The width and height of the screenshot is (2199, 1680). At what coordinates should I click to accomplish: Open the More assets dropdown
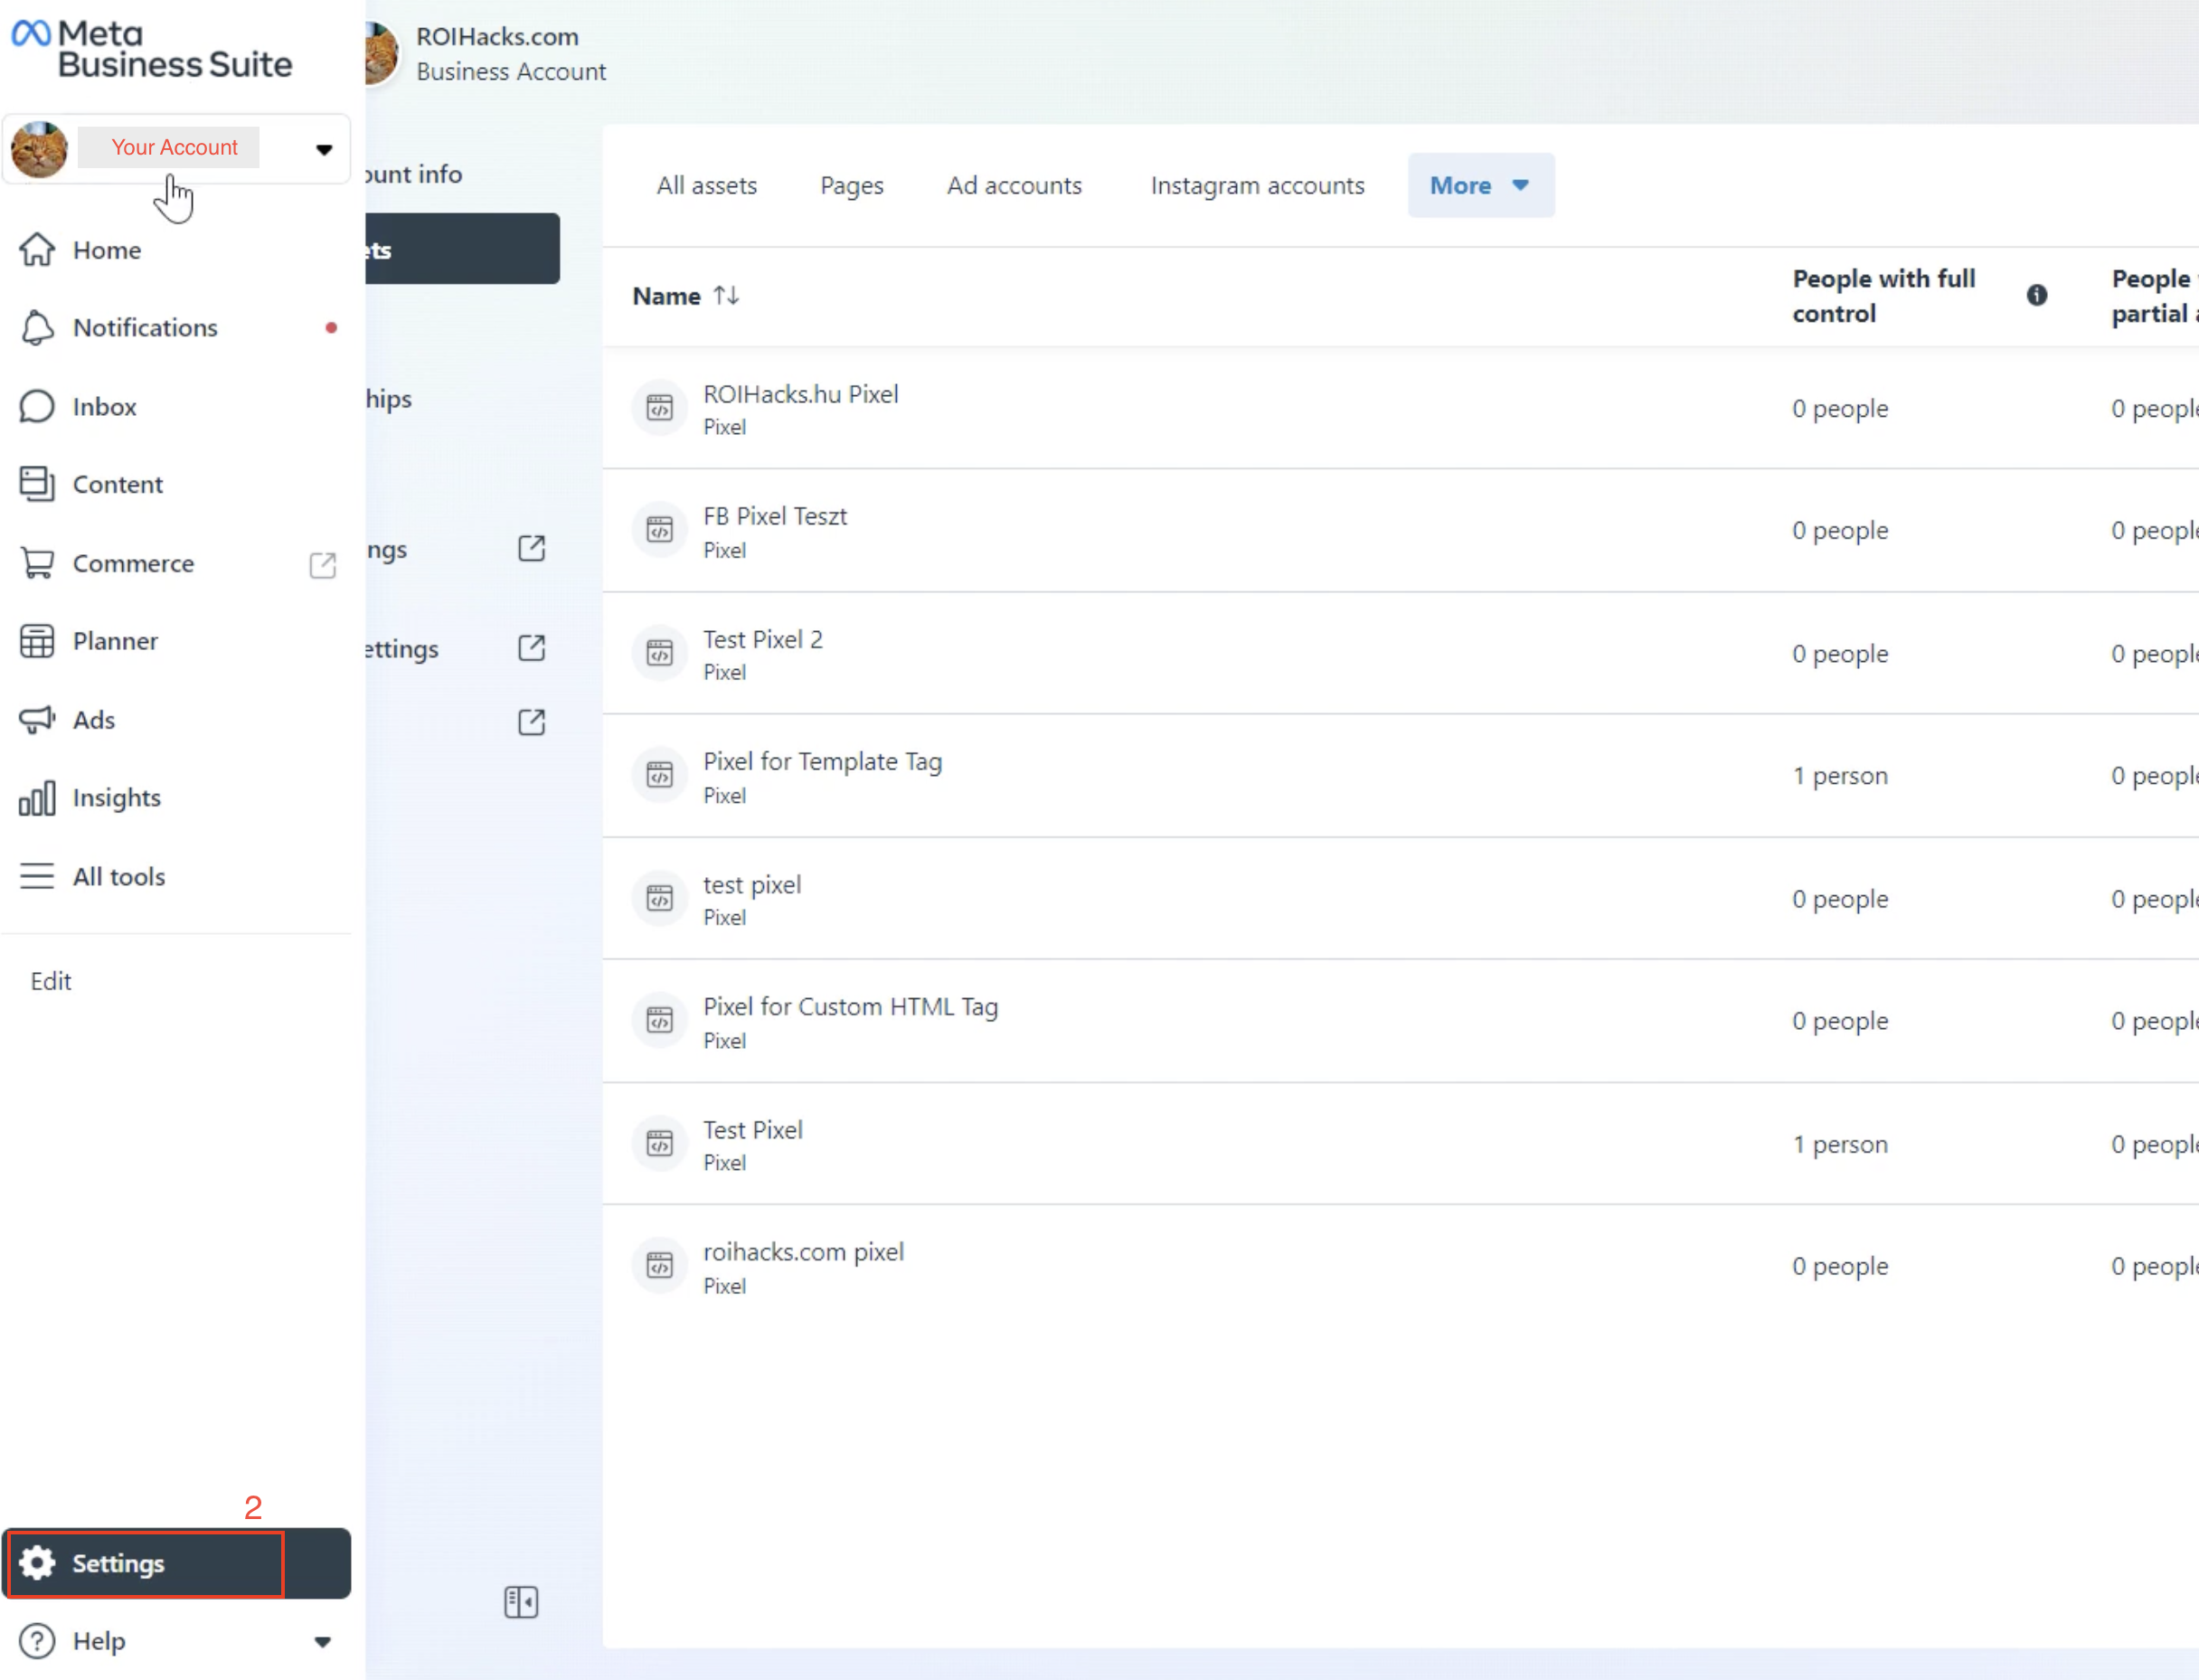[1481, 185]
